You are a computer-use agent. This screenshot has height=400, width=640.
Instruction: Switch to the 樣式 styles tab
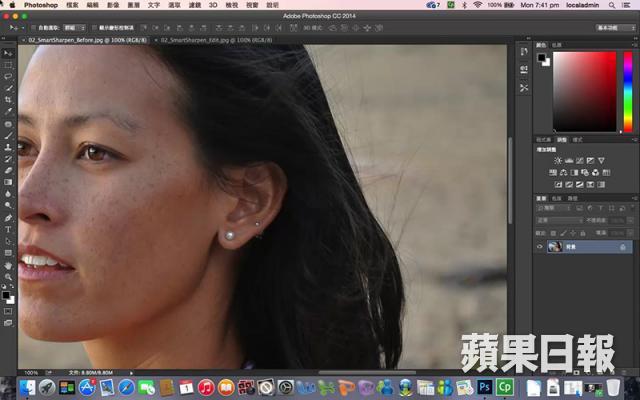coord(577,140)
